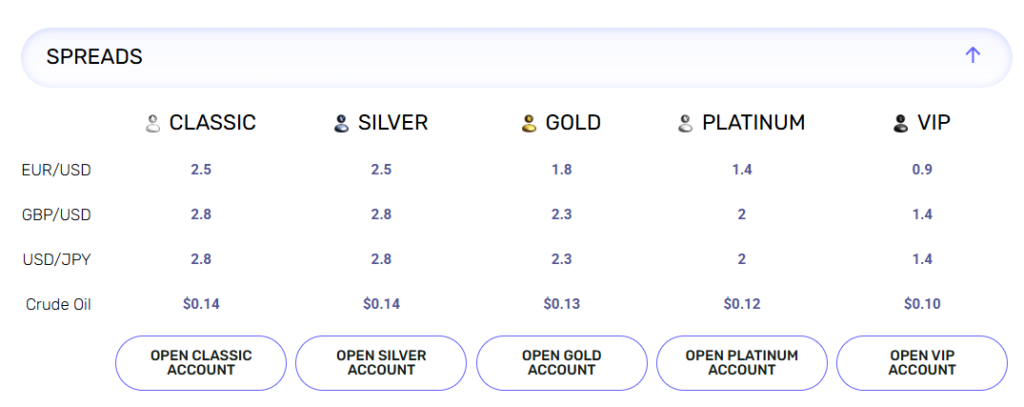Screen dimensions: 1024x407
Task: Click the SPREADS section header
Action: click(95, 57)
